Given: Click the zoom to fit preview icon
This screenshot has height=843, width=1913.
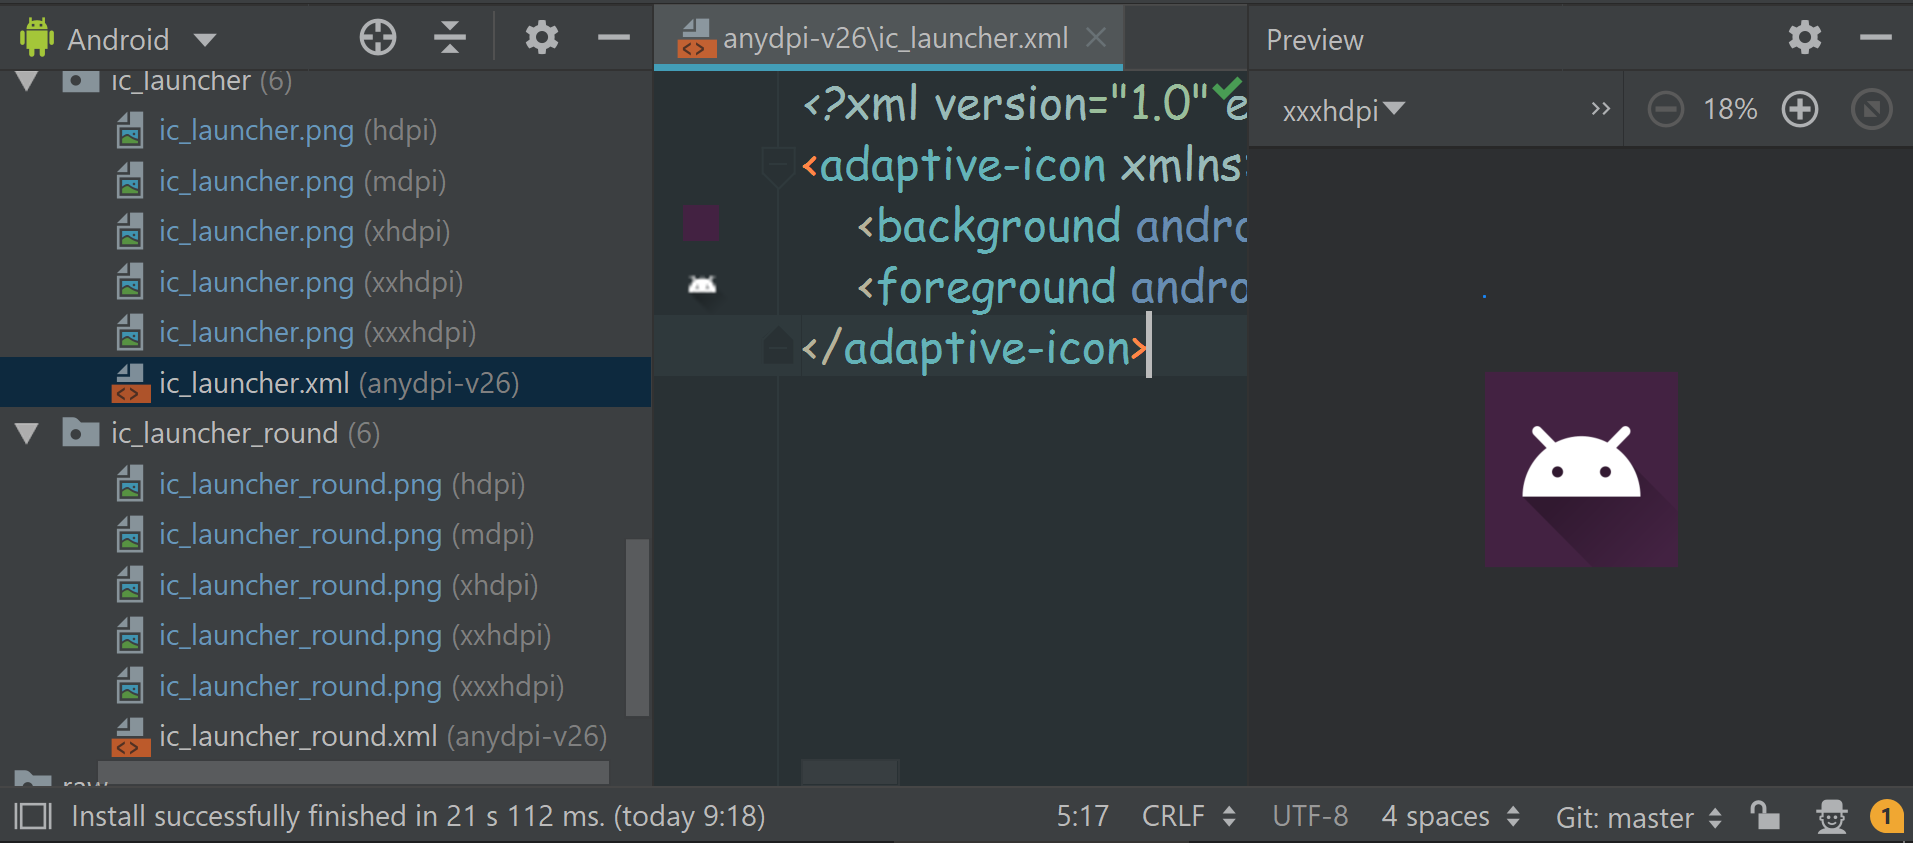Looking at the screenshot, I should tap(1871, 109).
